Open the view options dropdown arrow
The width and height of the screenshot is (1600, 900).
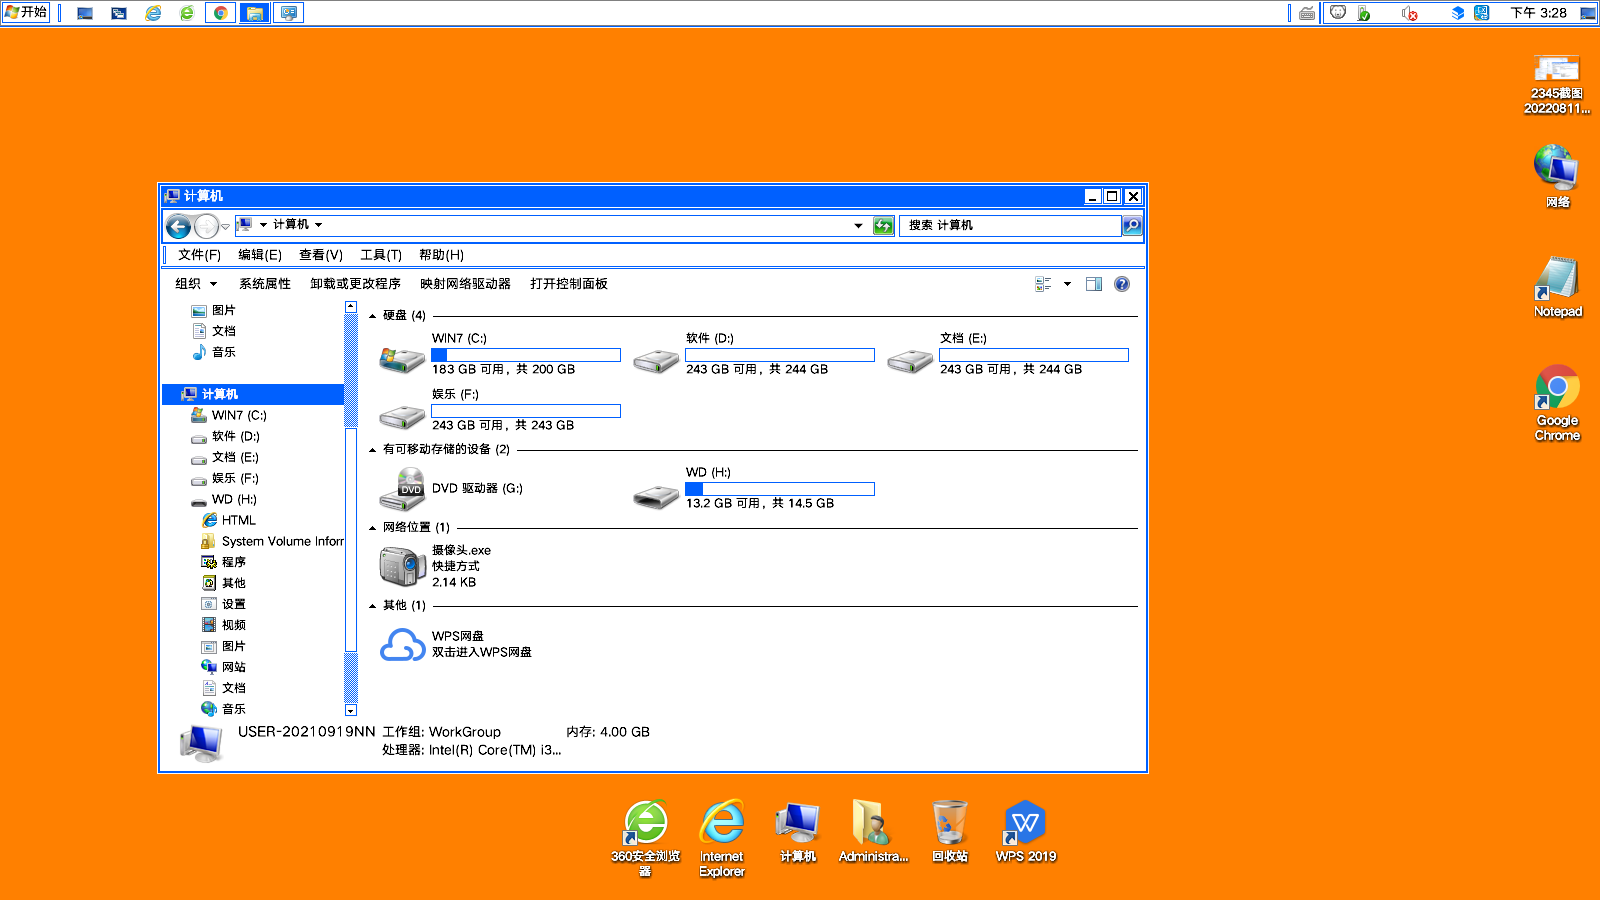[1067, 284]
